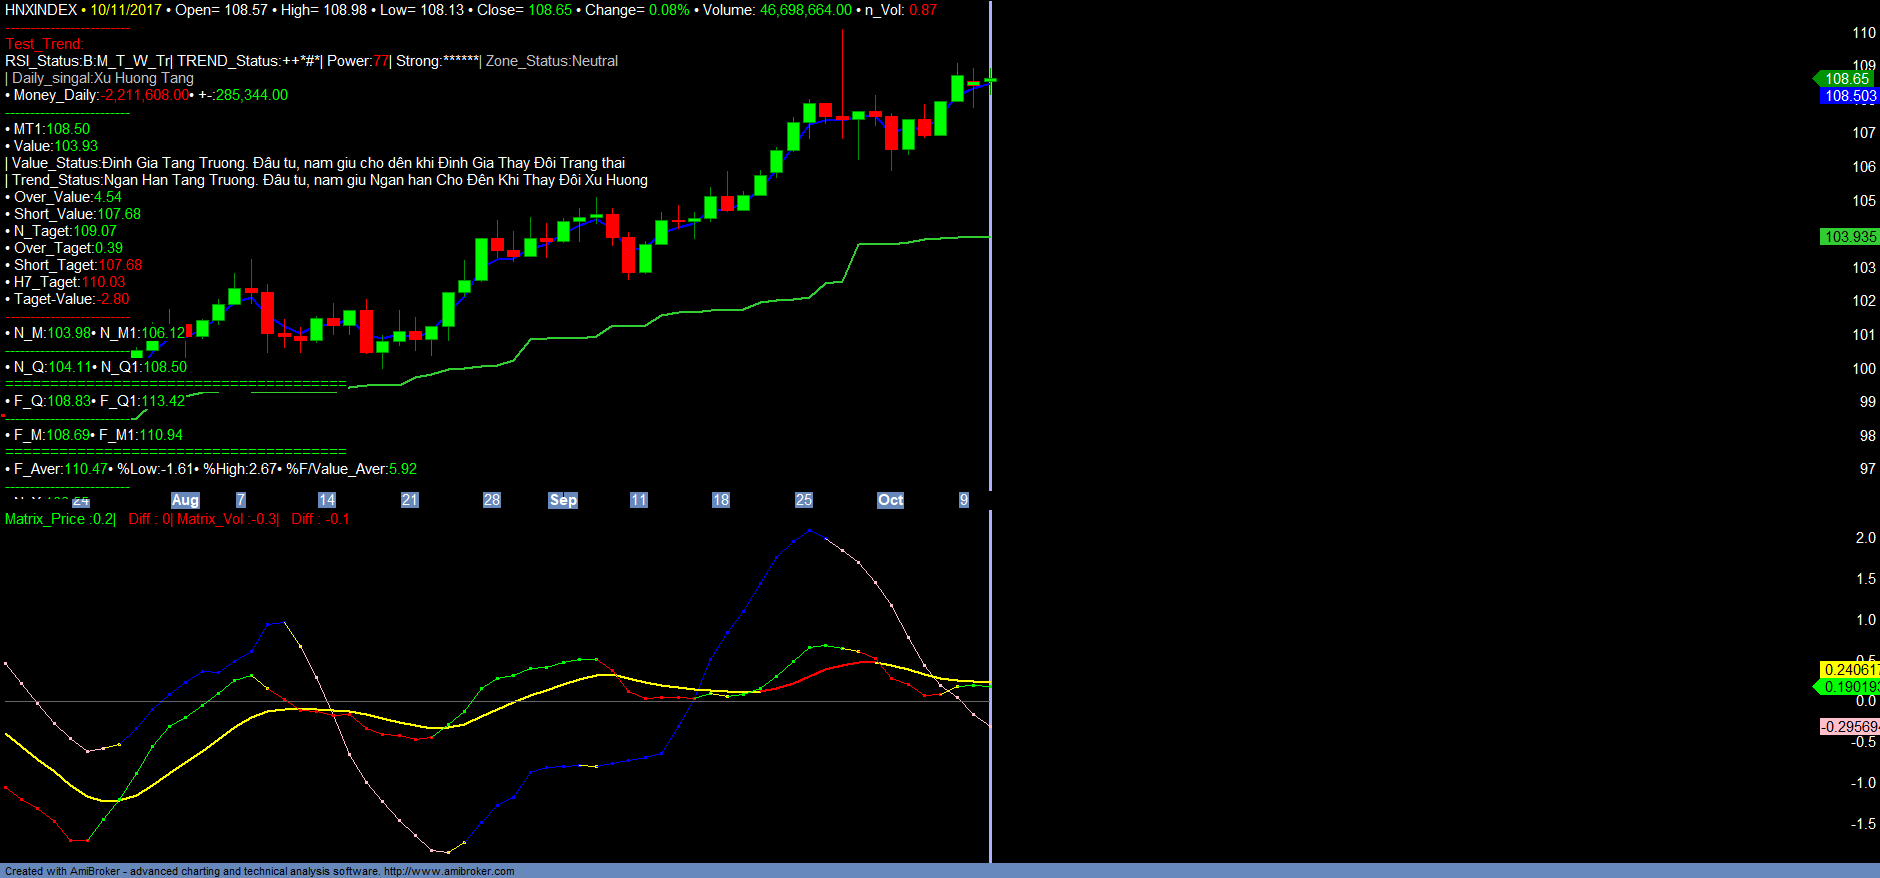The image size is (1880, 878).
Task: Click the Aug month label on the time axis
Action: [185, 500]
